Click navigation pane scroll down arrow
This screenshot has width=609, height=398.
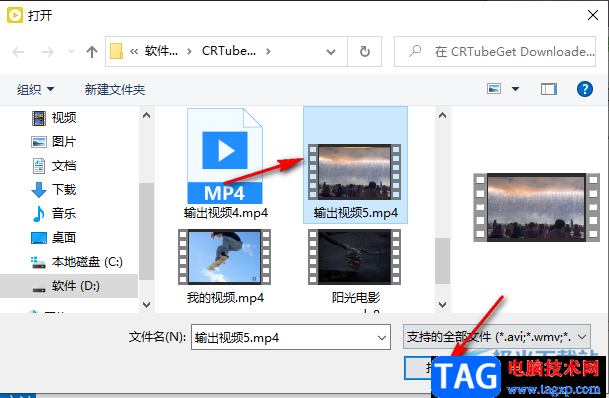tap(147, 305)
